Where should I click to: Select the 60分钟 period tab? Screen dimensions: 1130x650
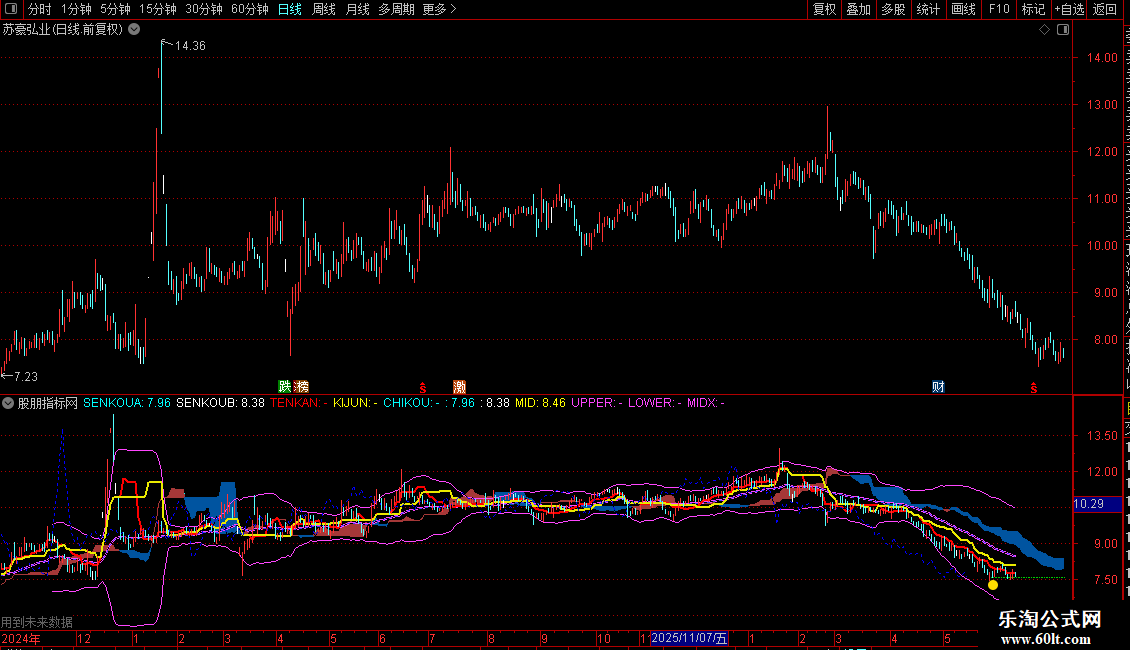[x=249, y=9]
